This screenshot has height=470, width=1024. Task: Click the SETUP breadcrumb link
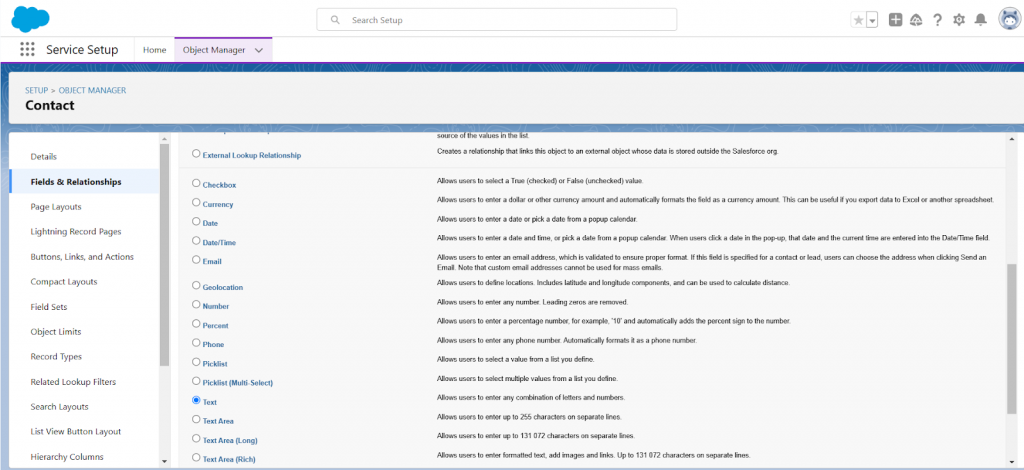click(x=36, y=90)
